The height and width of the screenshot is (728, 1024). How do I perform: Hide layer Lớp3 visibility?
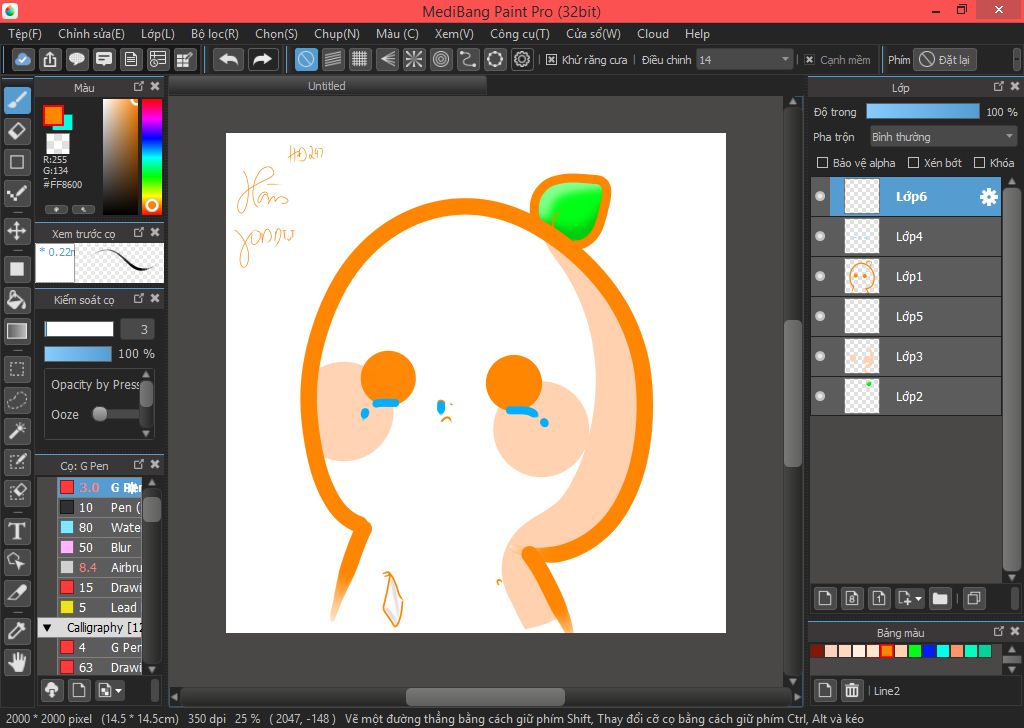(x=820, y=356)
